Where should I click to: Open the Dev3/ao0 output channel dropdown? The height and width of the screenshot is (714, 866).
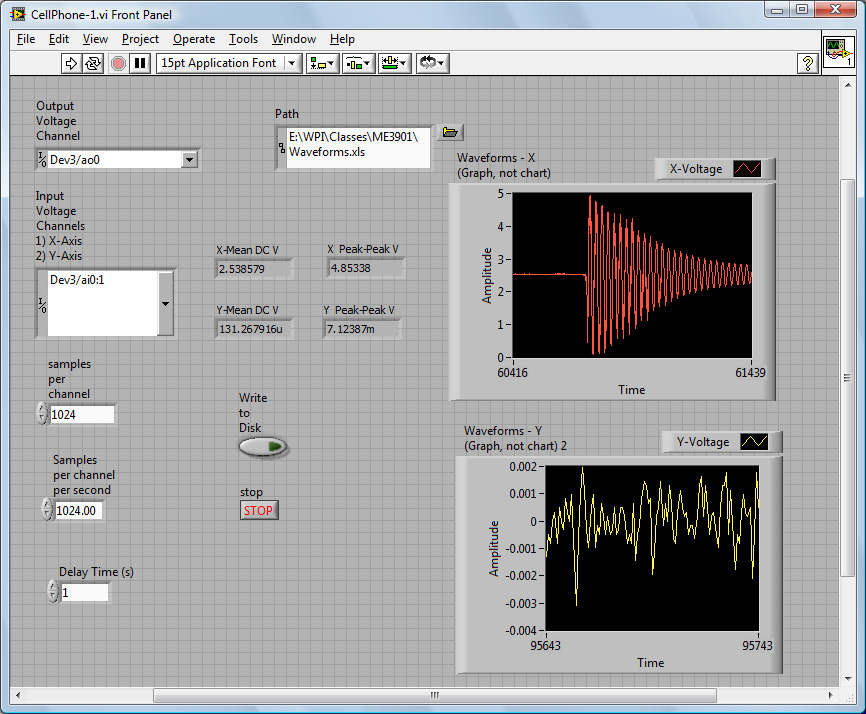pyautogui.click(x=192, y=158)
